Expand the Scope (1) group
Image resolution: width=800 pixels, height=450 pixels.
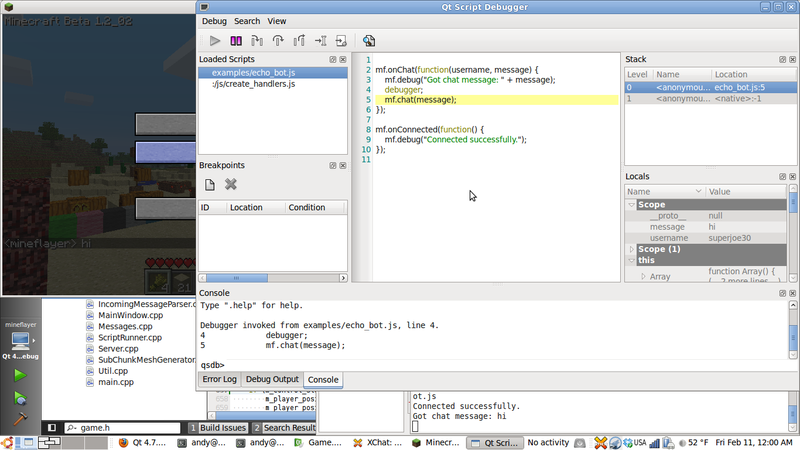click(630, 248)
